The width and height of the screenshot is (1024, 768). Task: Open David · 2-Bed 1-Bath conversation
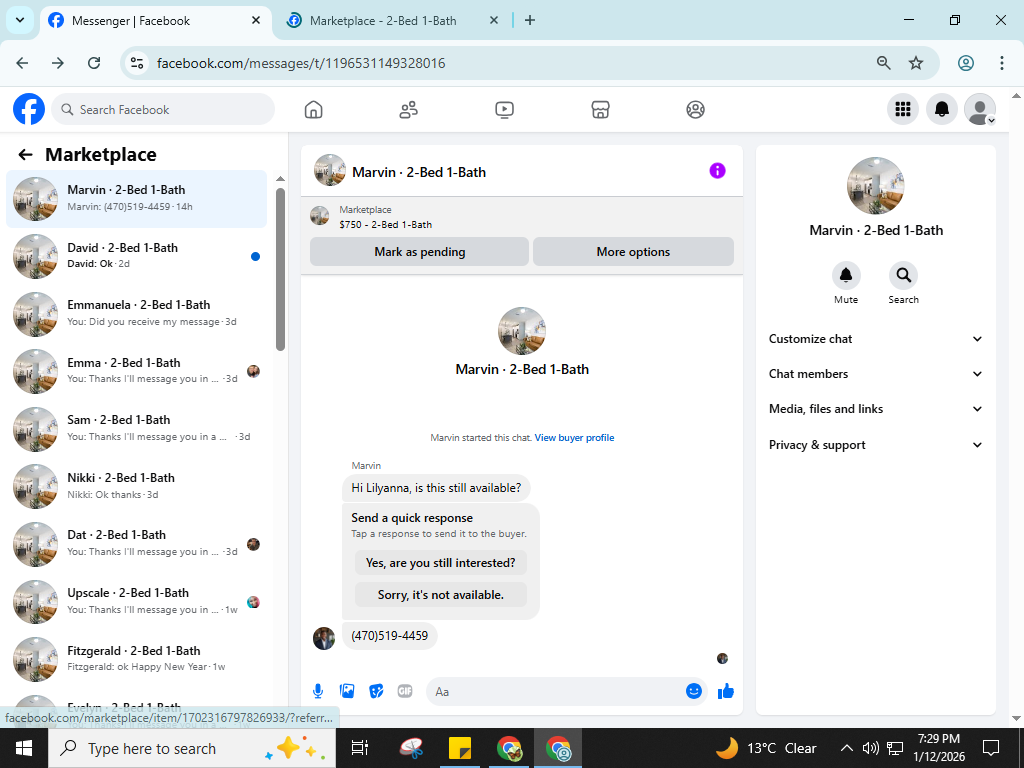[x=136, y=256]
